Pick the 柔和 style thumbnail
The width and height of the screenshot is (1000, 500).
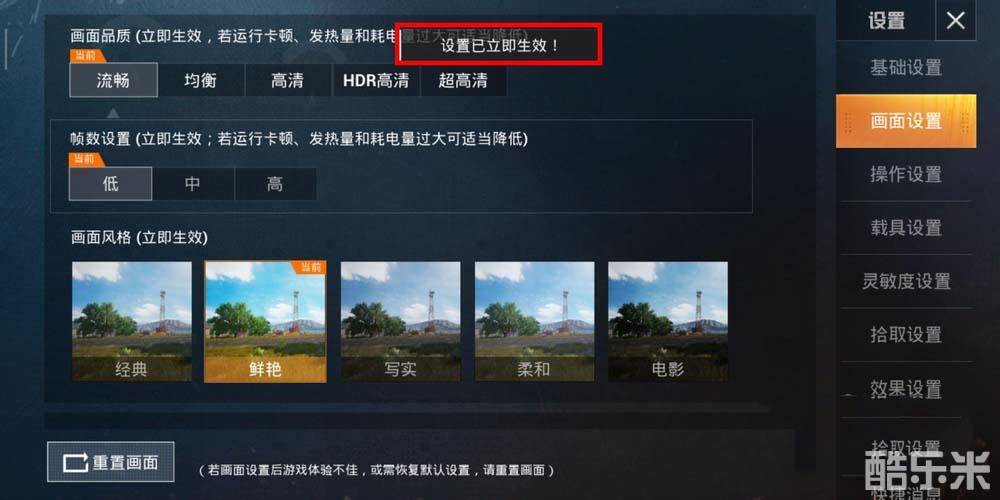[534, 321]
